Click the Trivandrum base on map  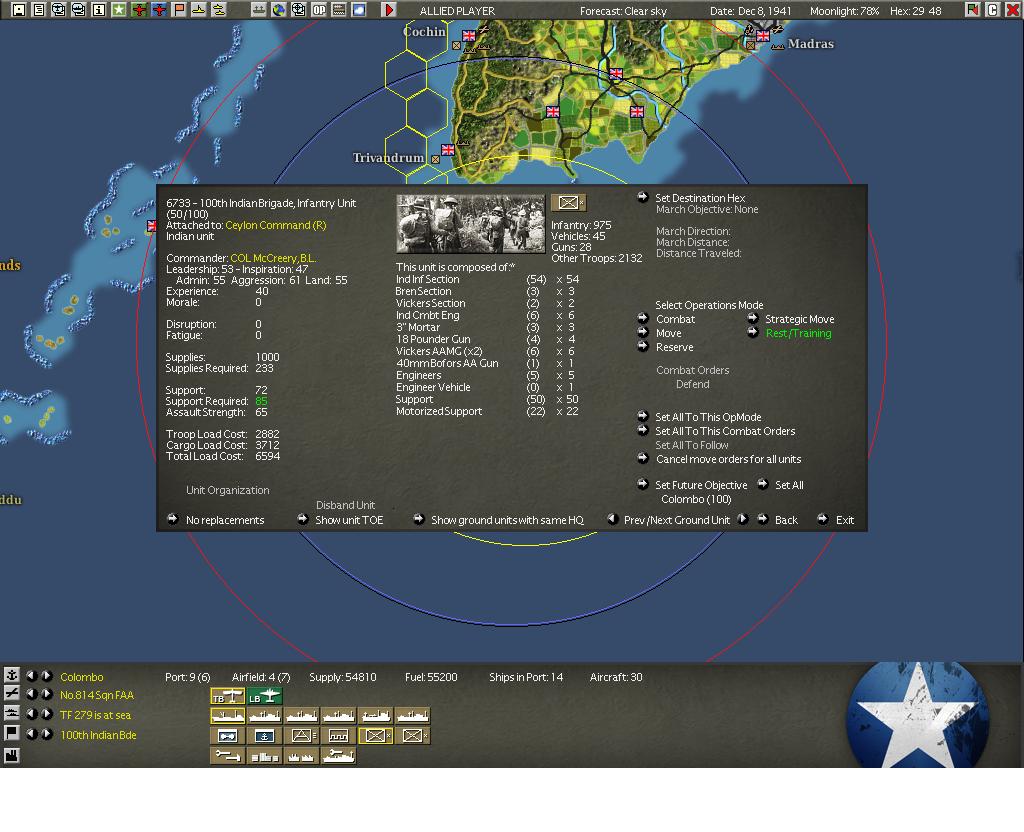coord(448,150)
